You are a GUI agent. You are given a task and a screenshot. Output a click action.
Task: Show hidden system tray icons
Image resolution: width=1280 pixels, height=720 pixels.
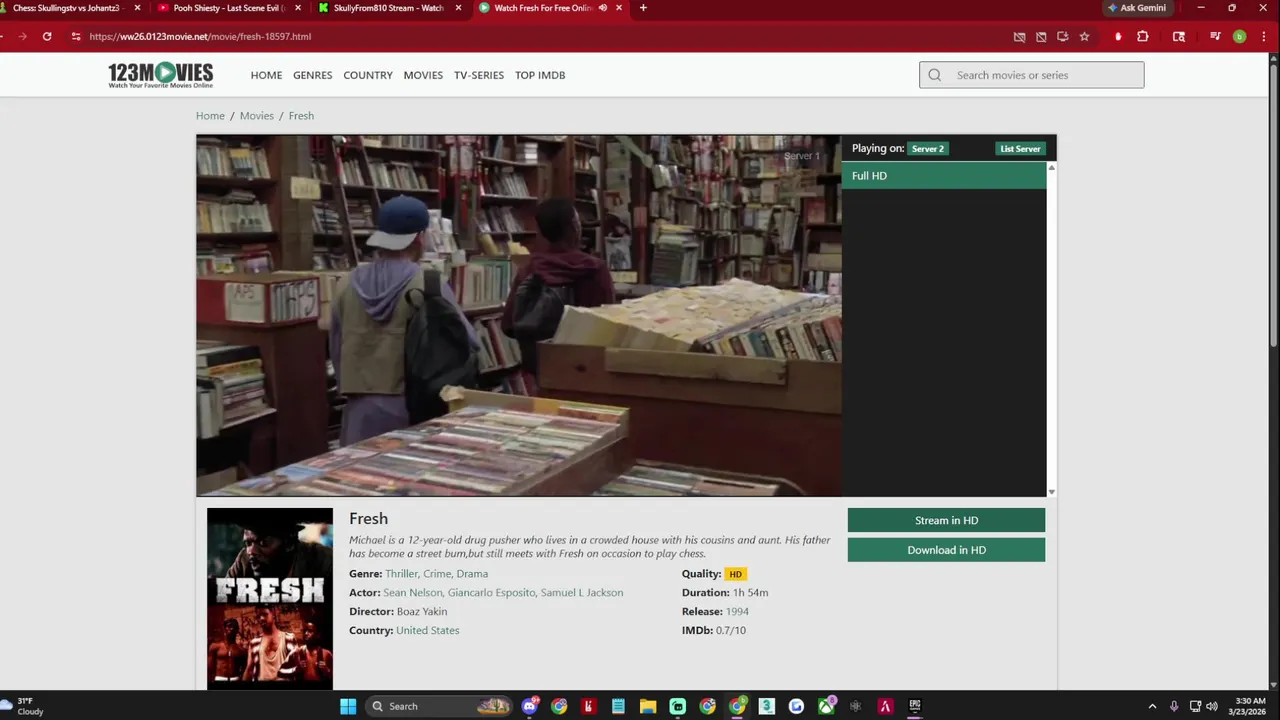[x=1152, y=706]
